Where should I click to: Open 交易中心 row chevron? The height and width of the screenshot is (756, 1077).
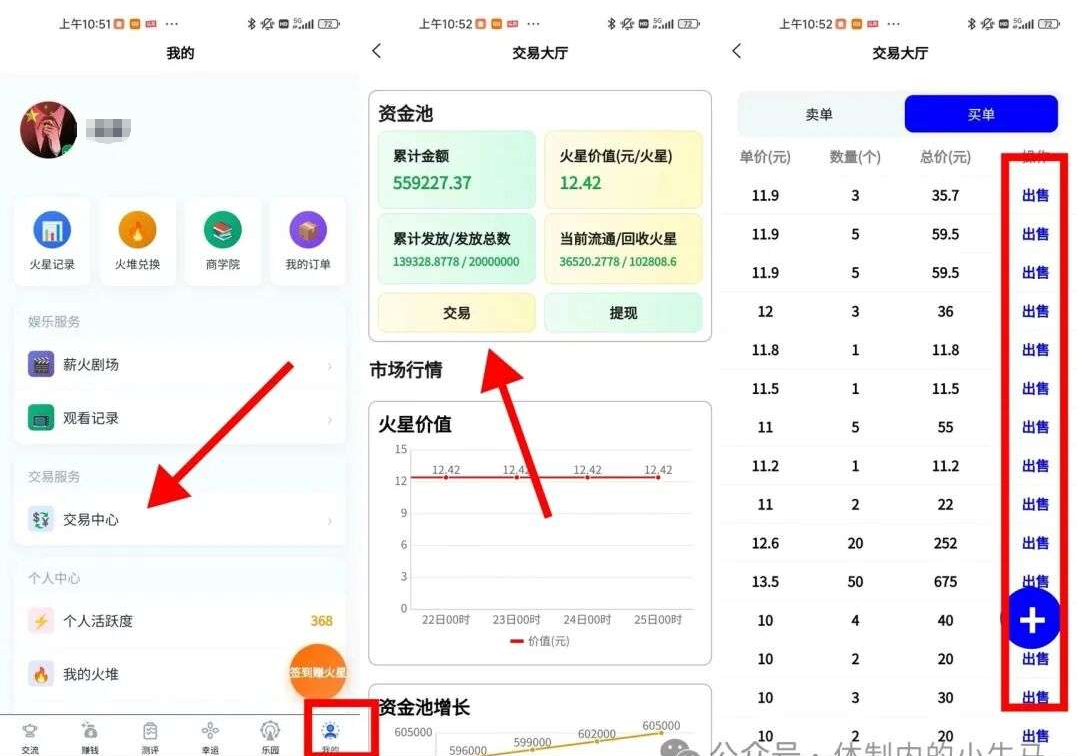[x=330, y=521]
